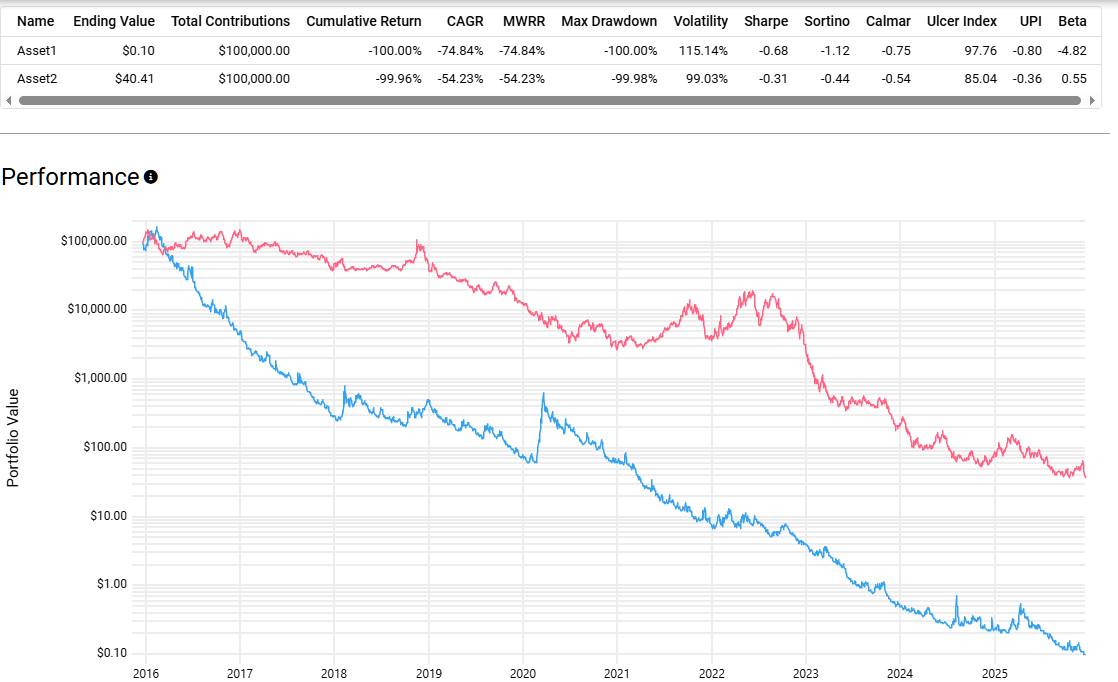This screenshot has width=1118, height=682.
Task: Sort table by Ending Value header
Action: [114, 21]
